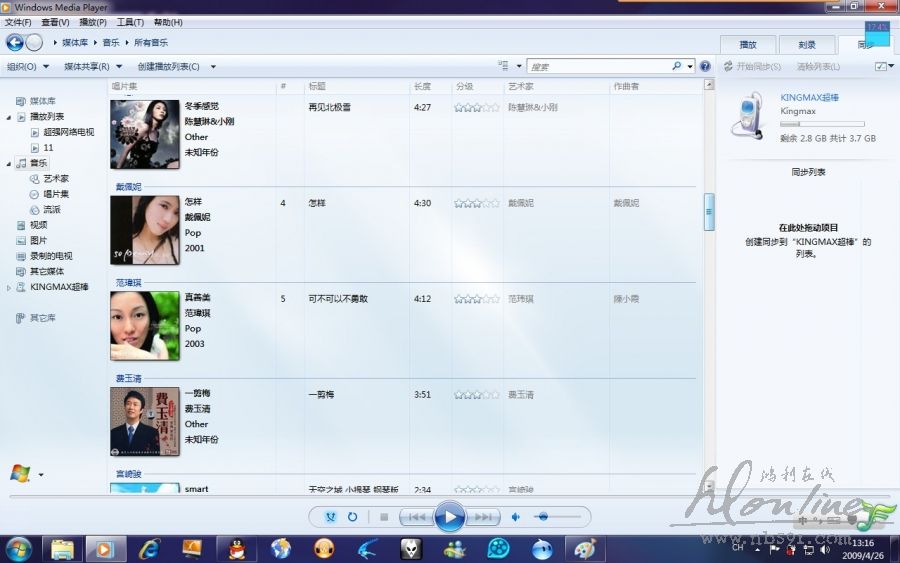
Task: Click the Stop playback icon
Action: tap(384, 517)
